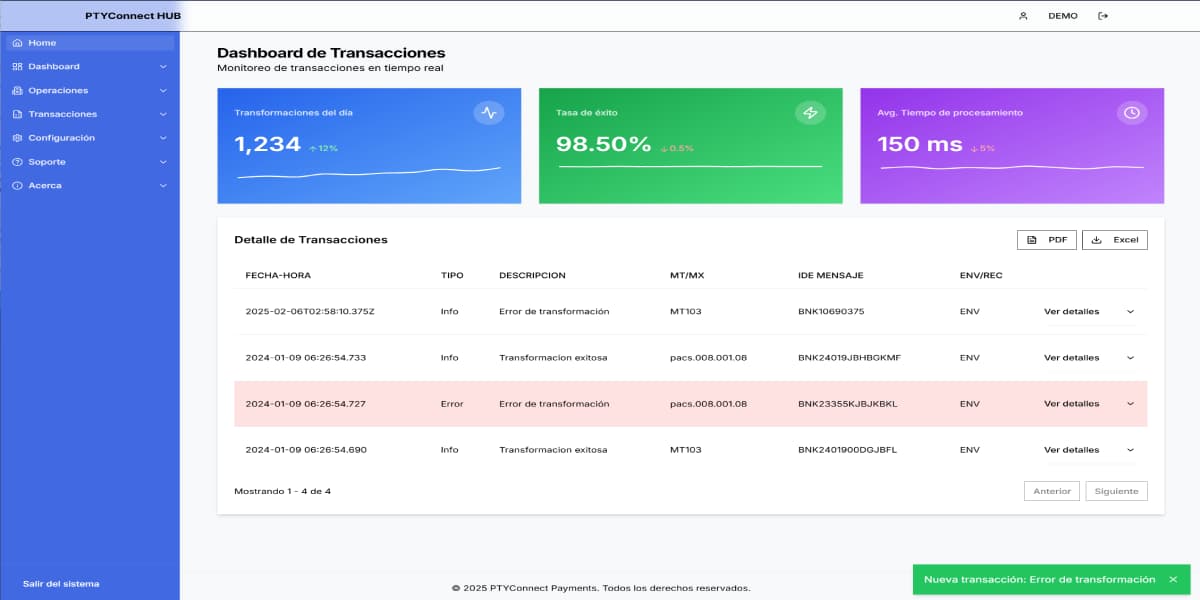Click the IDE MENSAJE column header

830,275
